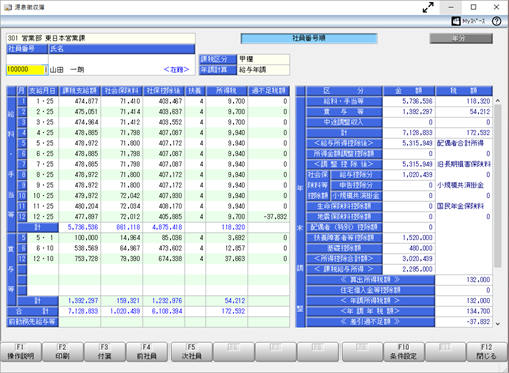Click the 課税支給額 column header
The image size is (509, 373).
80,91
